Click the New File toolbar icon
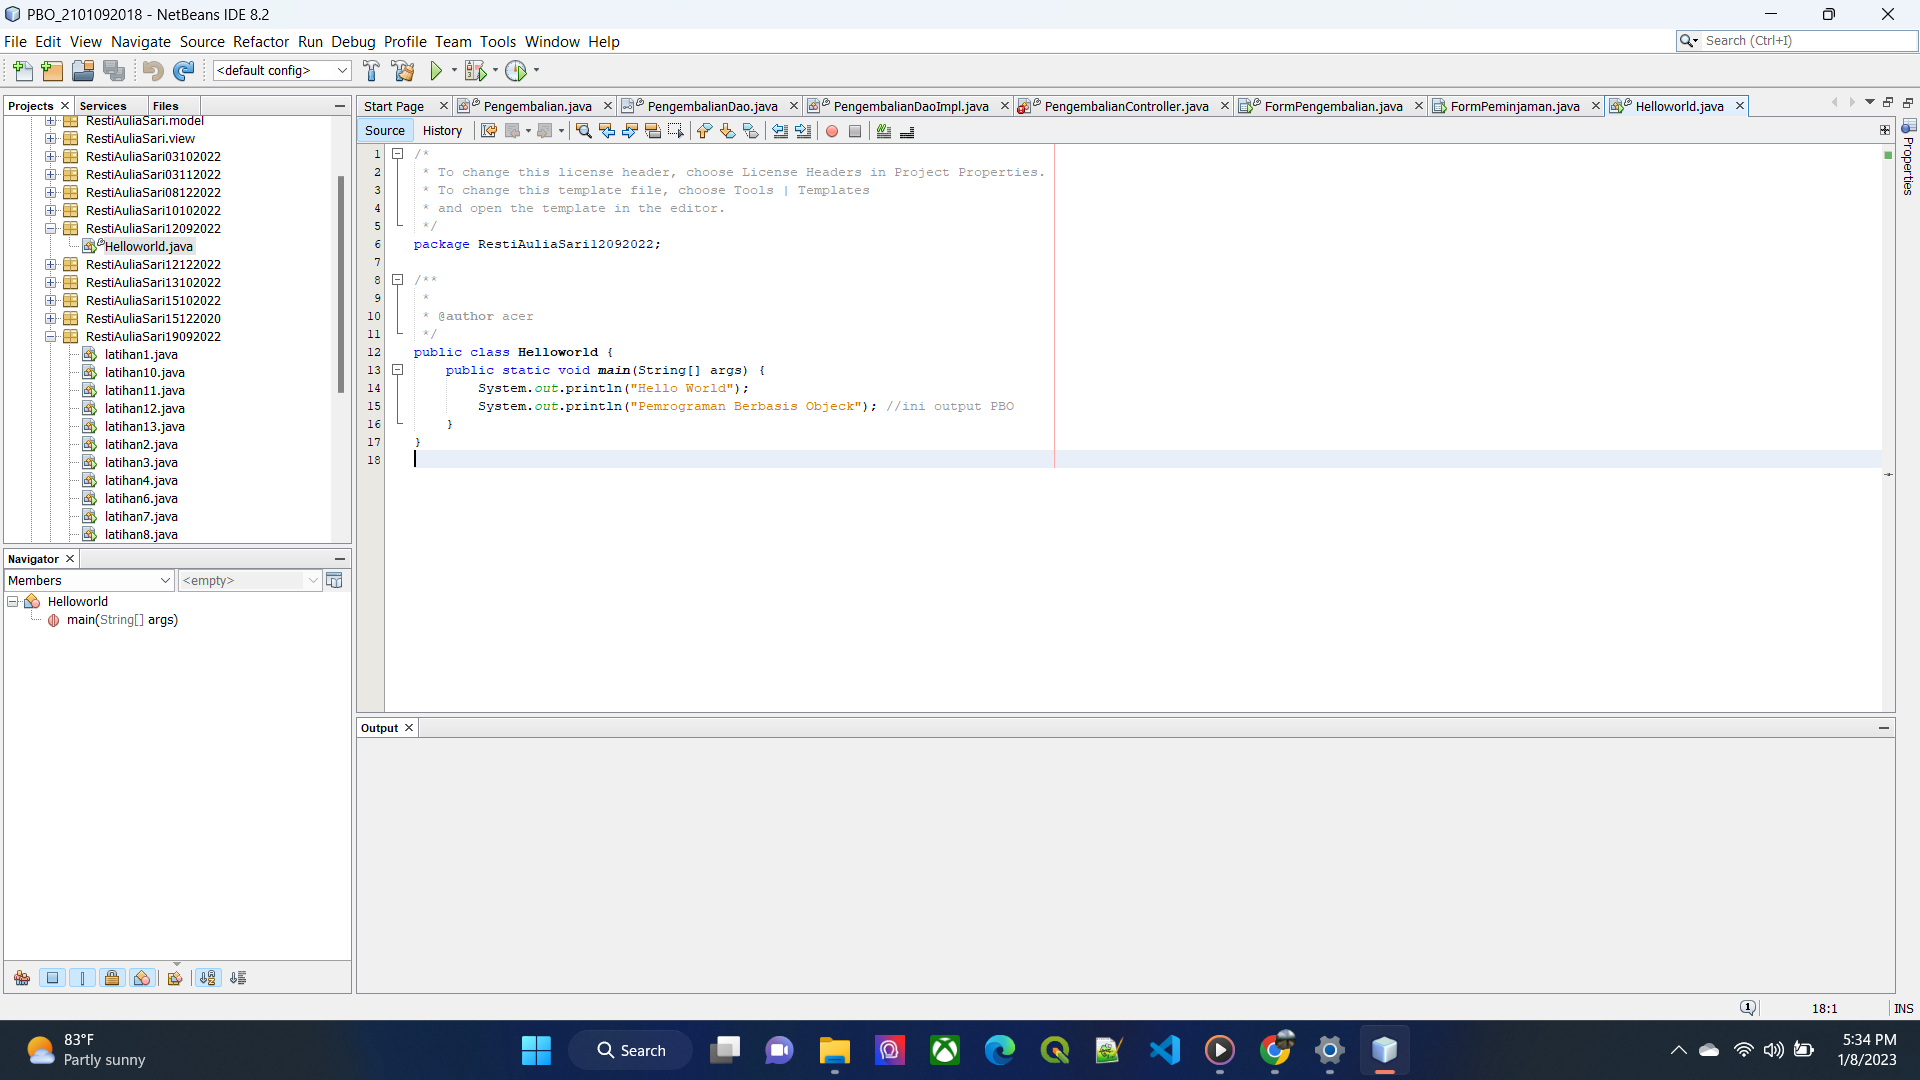Screen dimensions: 1920x1080 click(x=22, y=71)
